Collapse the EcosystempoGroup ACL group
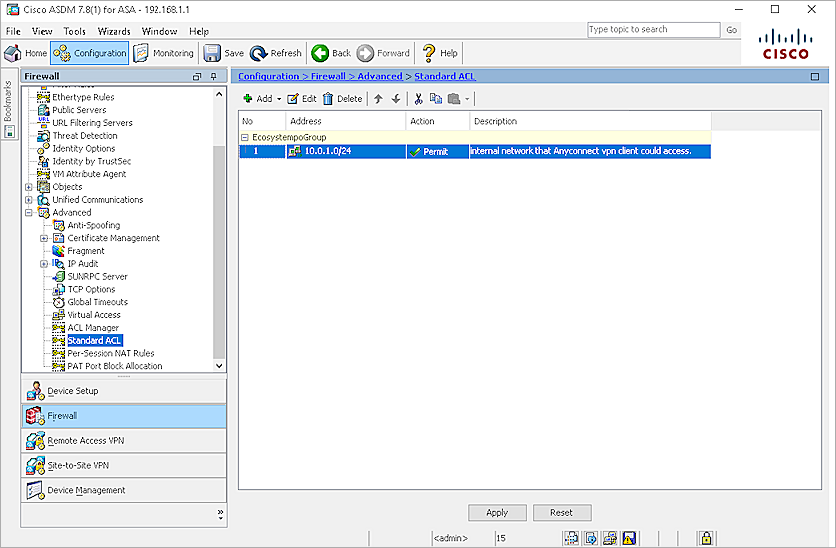The height and width of the screenshot is (548, 836). [245, 137]
